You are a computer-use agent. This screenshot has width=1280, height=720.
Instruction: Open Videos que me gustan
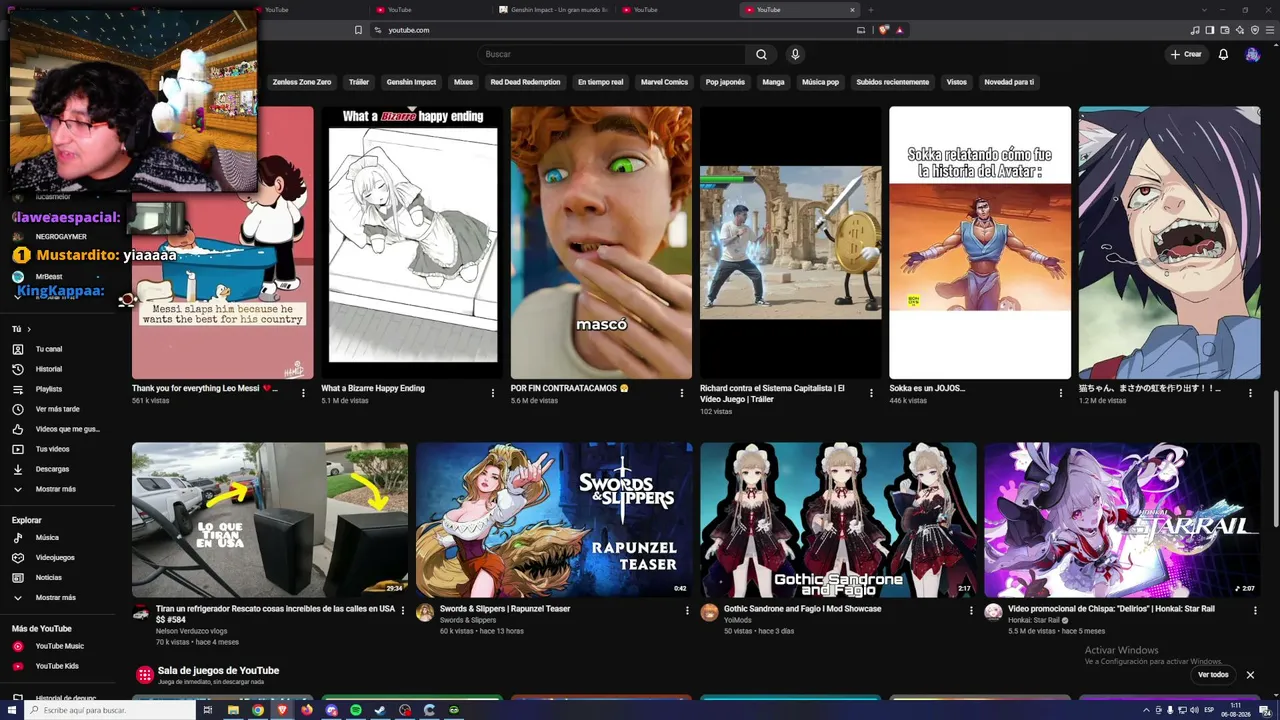coord(56,429)
